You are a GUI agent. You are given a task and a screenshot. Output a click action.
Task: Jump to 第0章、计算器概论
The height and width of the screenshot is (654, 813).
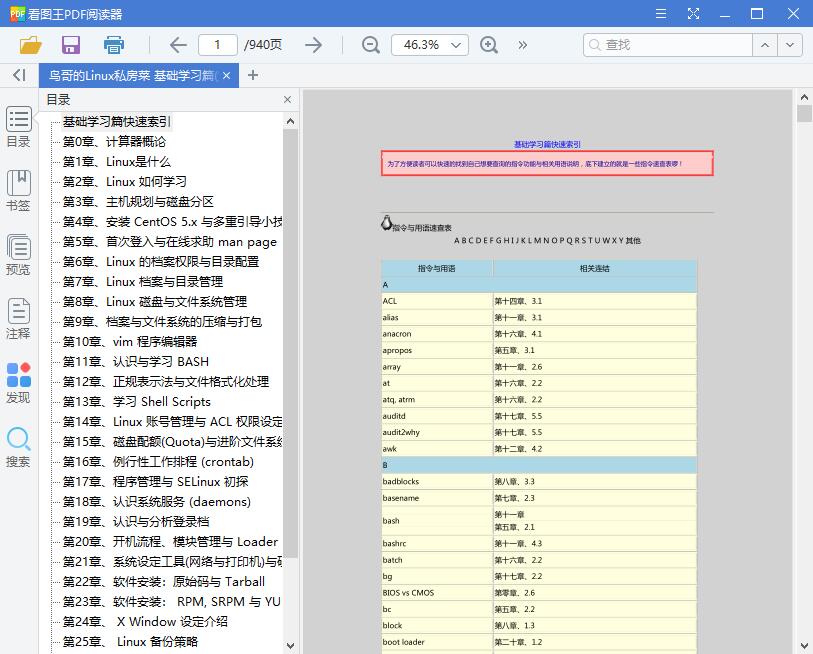point(114,142)
